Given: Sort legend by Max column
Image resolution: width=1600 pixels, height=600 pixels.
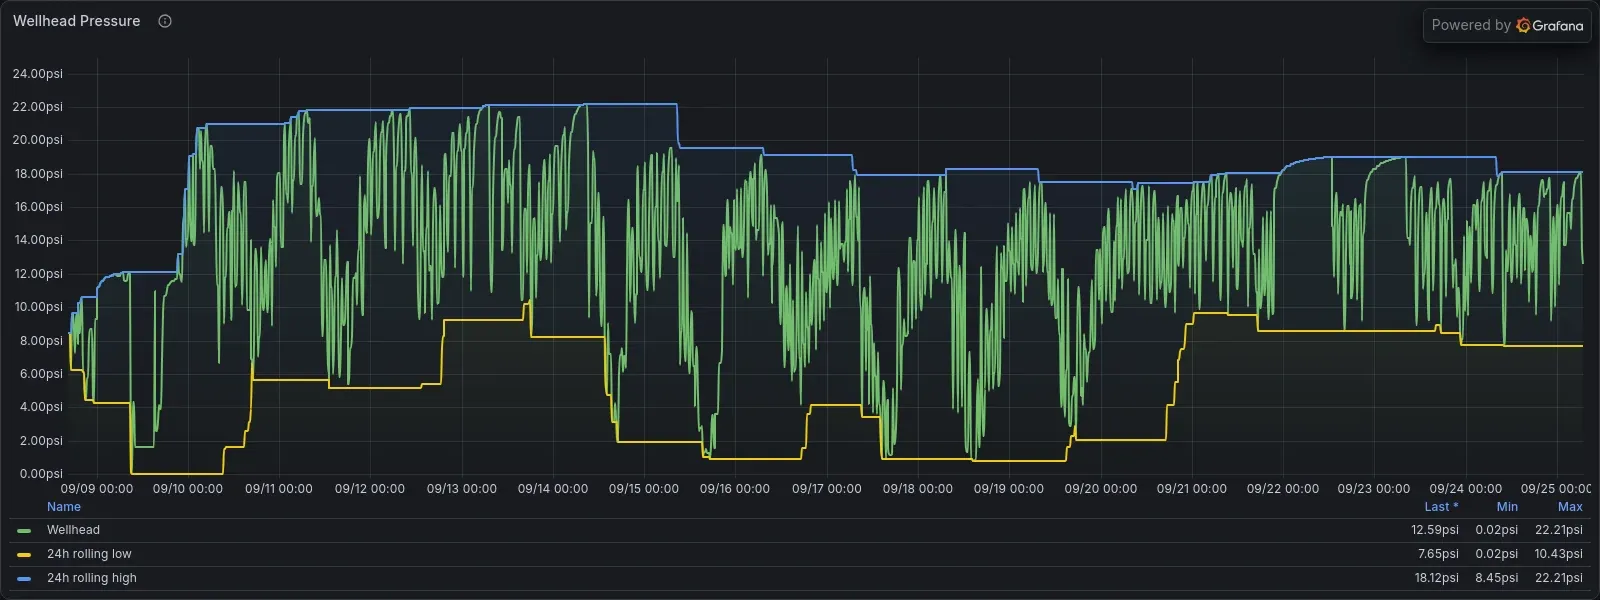Looking at the screenshot, I should [x=1570, y=507].
